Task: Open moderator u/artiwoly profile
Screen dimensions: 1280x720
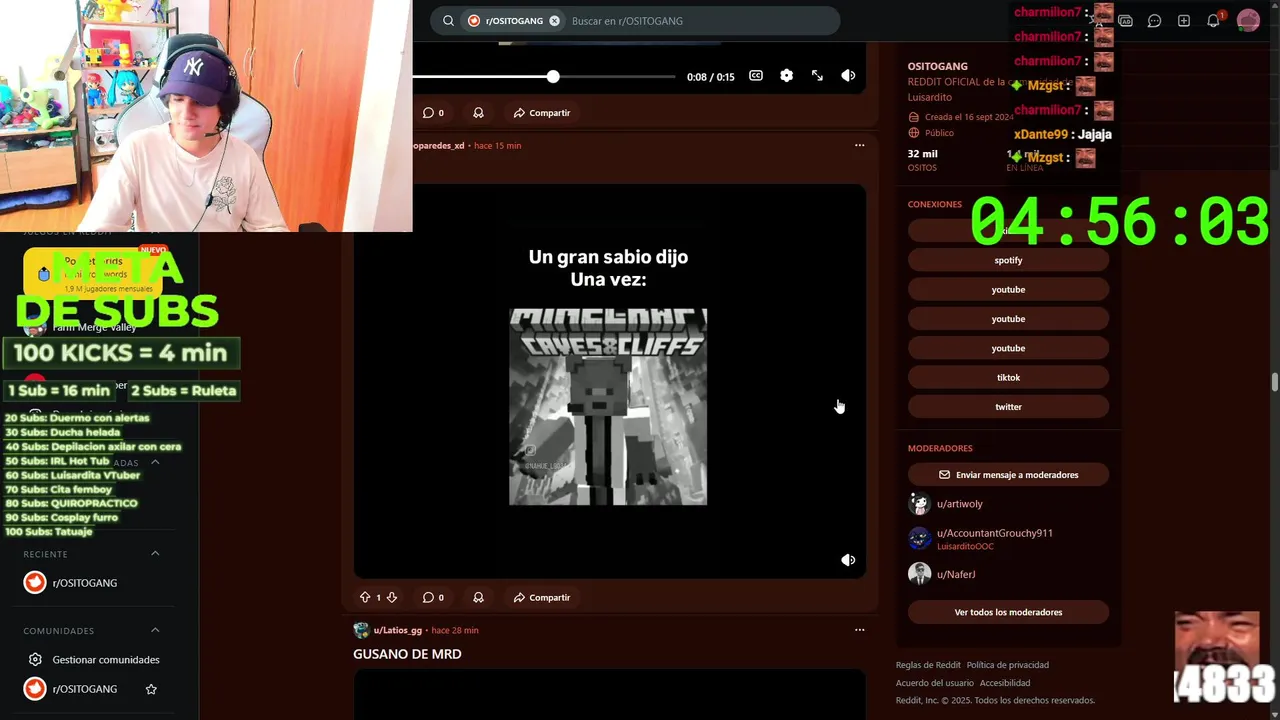Action: click(959, 504)
